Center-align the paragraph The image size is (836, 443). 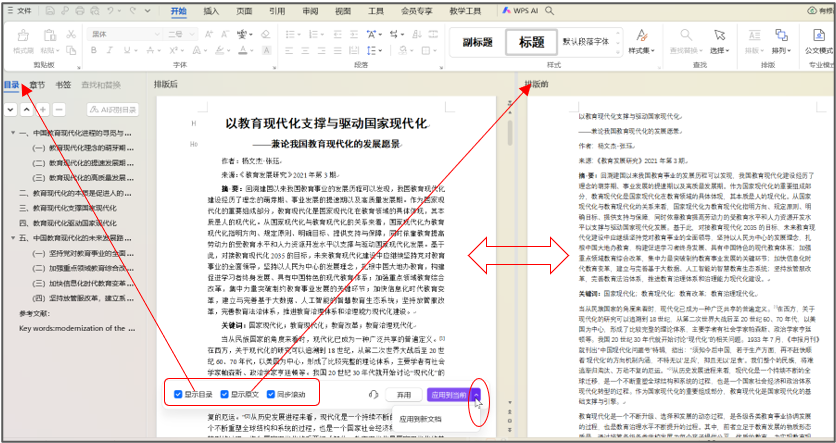coord(306,50)
